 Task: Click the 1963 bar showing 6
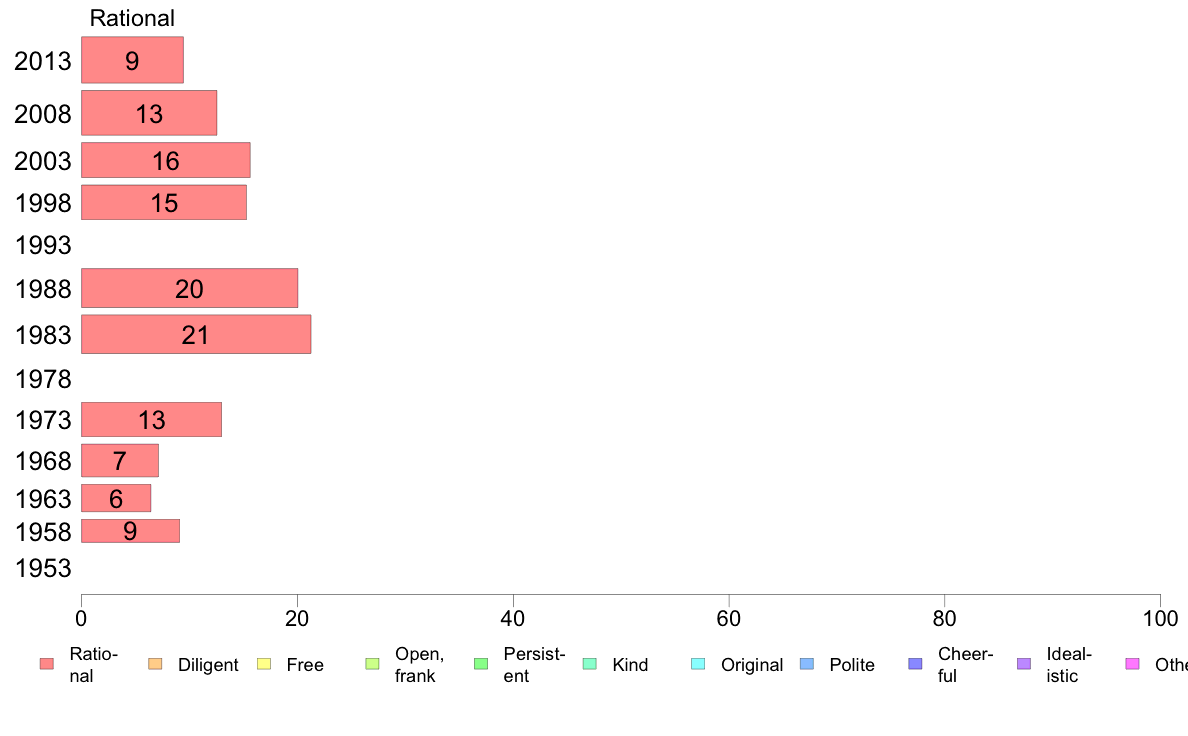pyautogui.click(x=116, y=498)
